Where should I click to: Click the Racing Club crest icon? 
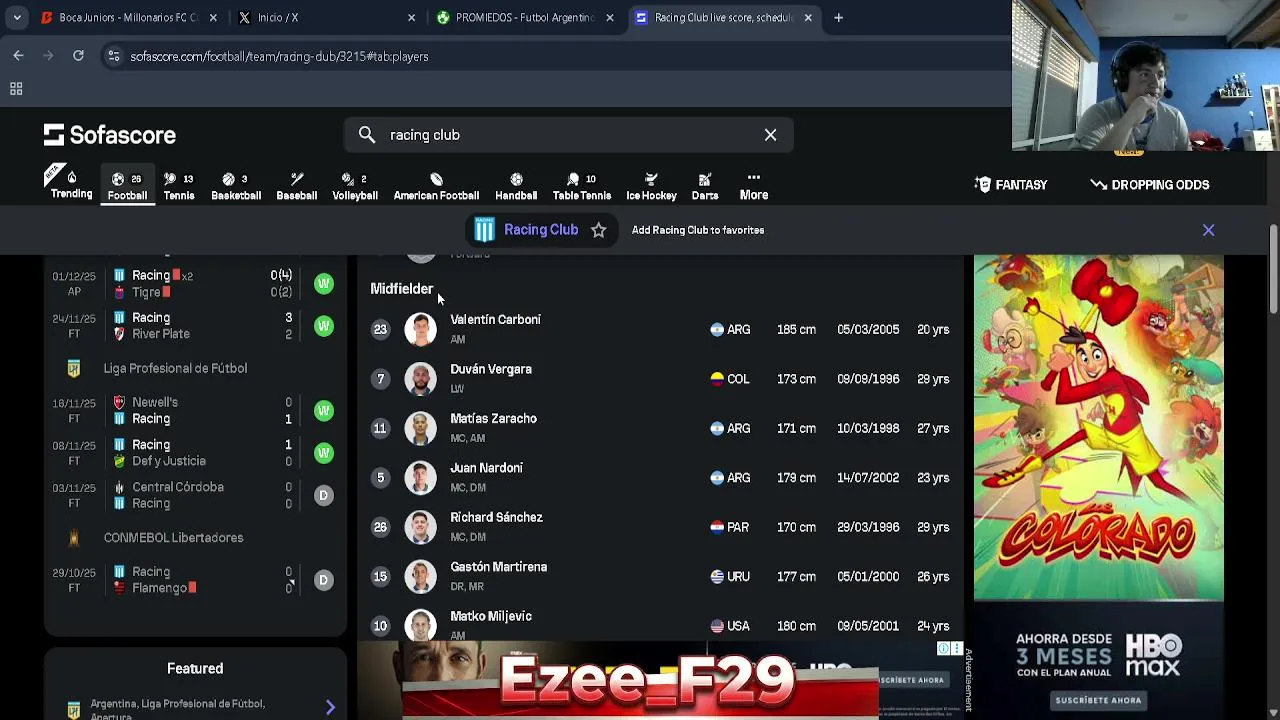click(485, 230)
